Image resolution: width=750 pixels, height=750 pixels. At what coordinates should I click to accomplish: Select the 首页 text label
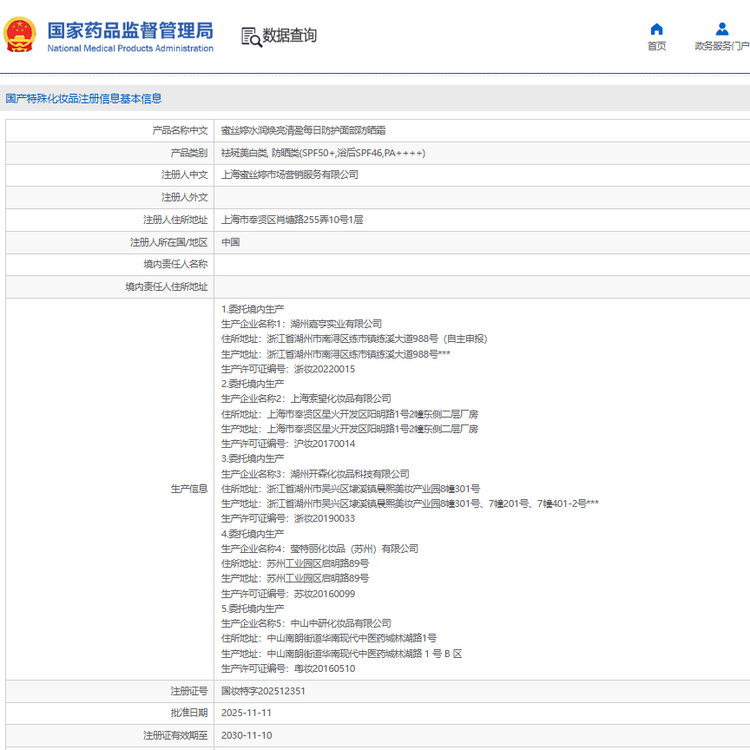click(656, 46)
